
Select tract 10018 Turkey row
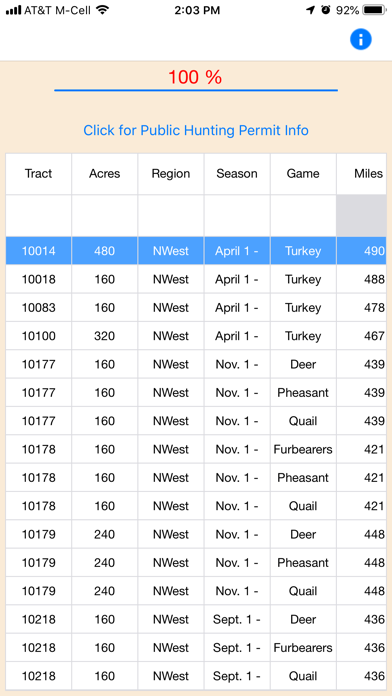coord(196,279)
